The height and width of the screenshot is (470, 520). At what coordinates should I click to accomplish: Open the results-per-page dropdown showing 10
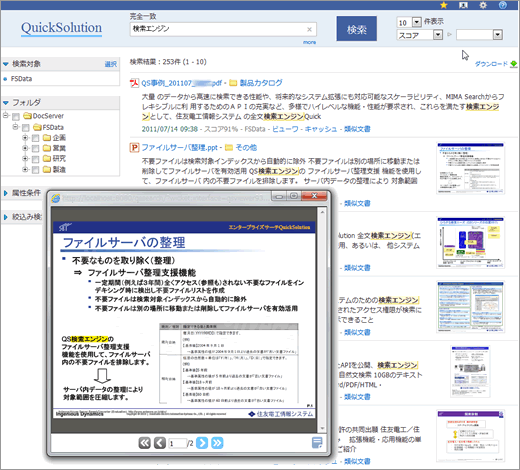[417, 22]
